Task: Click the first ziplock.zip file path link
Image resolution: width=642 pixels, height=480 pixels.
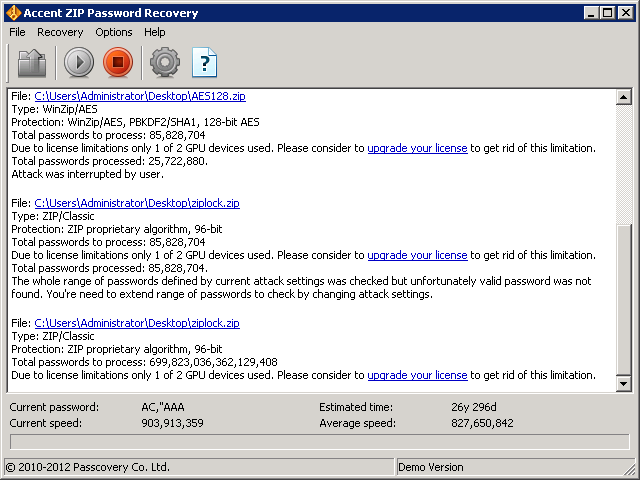Action: point(137,203)
